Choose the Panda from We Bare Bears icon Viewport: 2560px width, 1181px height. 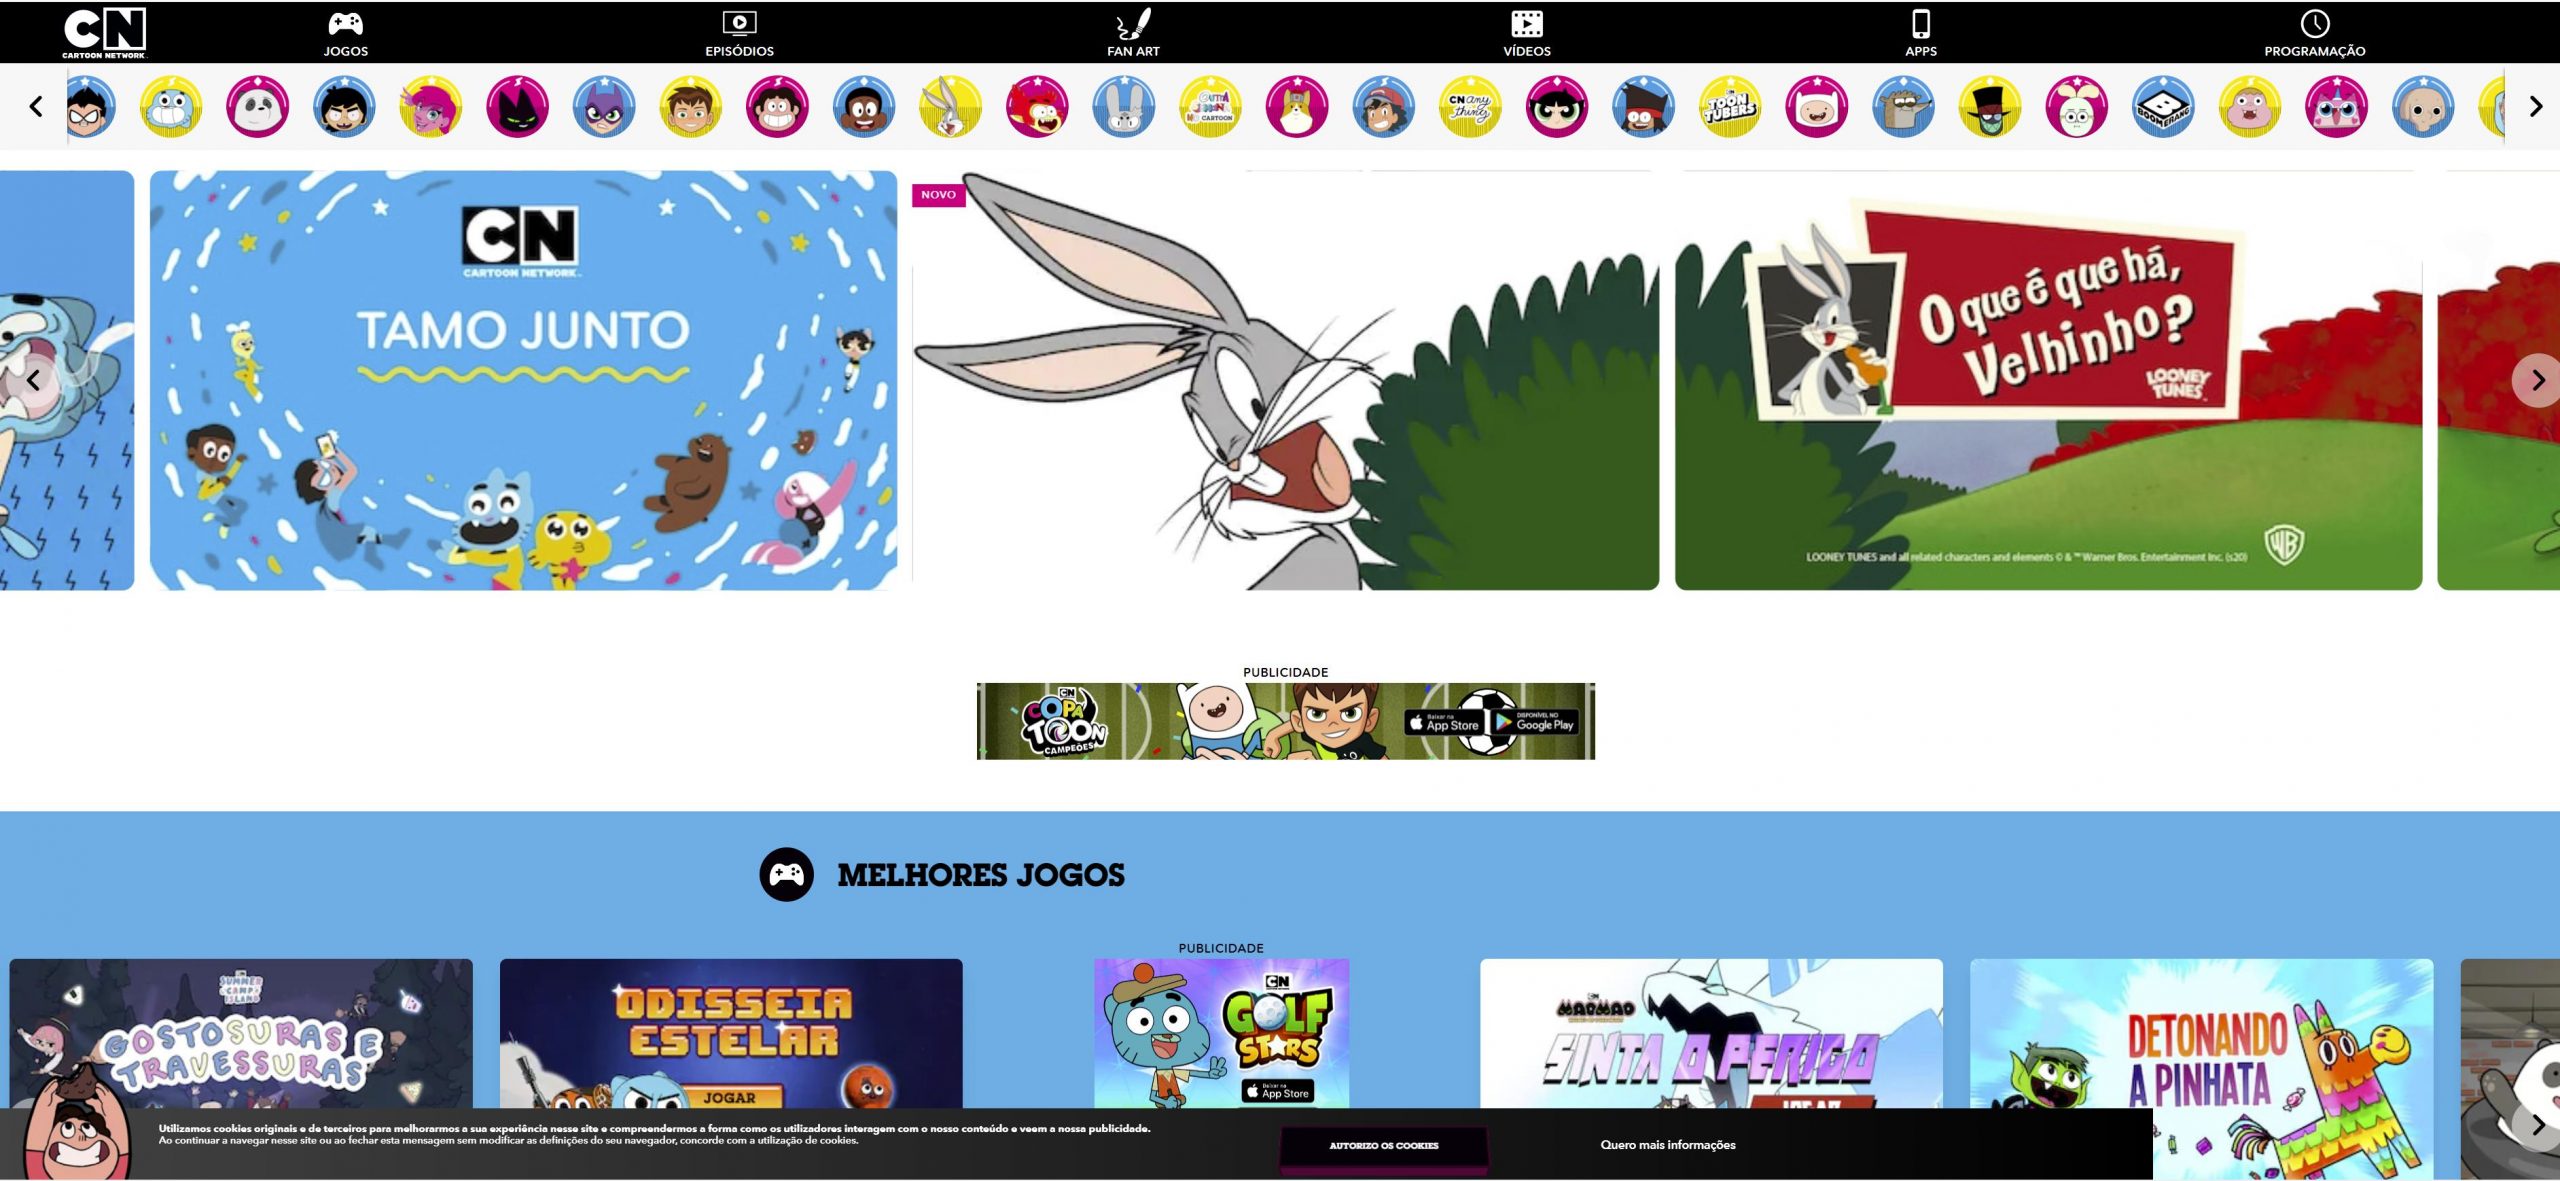[x=258, y=106]
